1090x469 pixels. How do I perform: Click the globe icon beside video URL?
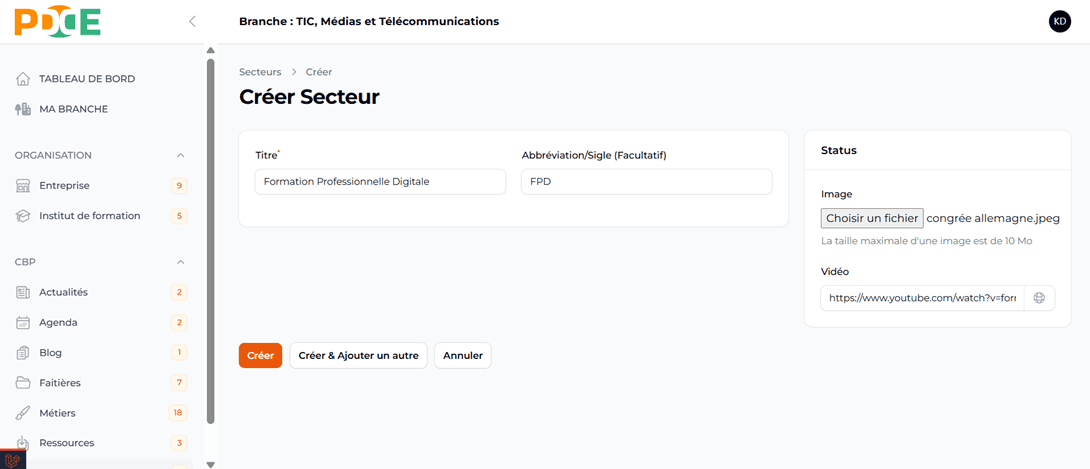tap(1039, 298)
